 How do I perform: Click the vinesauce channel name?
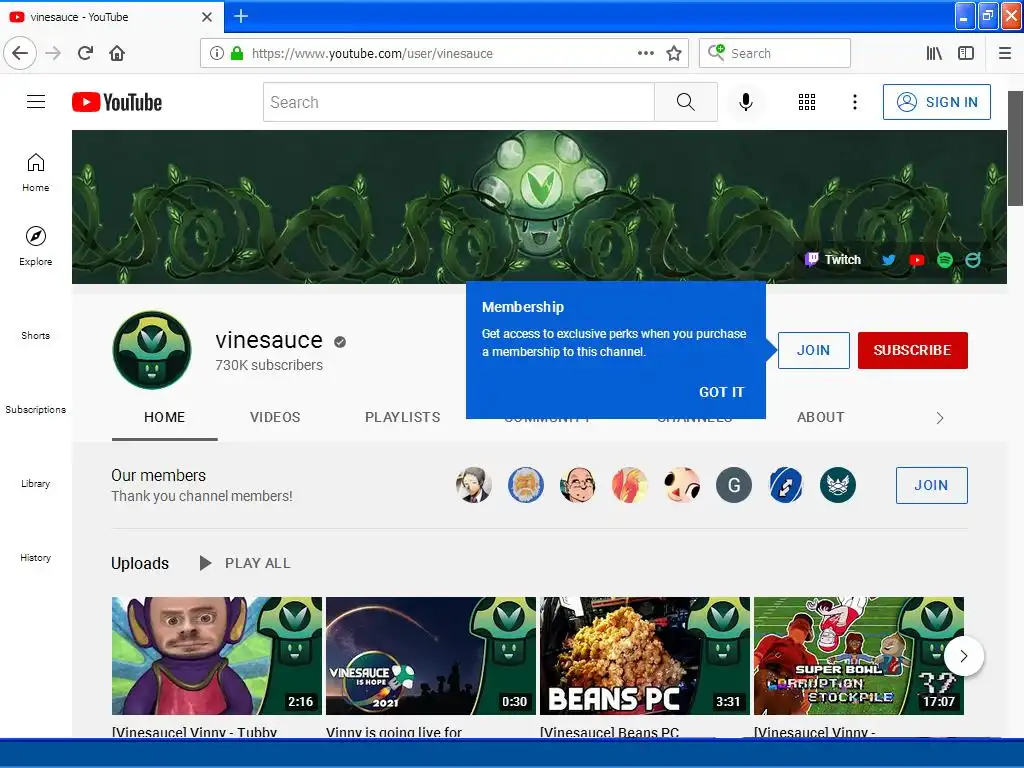(x=269, y=340)
